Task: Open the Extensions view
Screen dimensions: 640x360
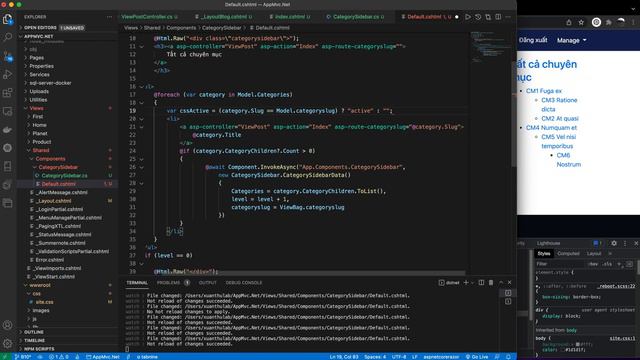Action: (x=7, y=93)
